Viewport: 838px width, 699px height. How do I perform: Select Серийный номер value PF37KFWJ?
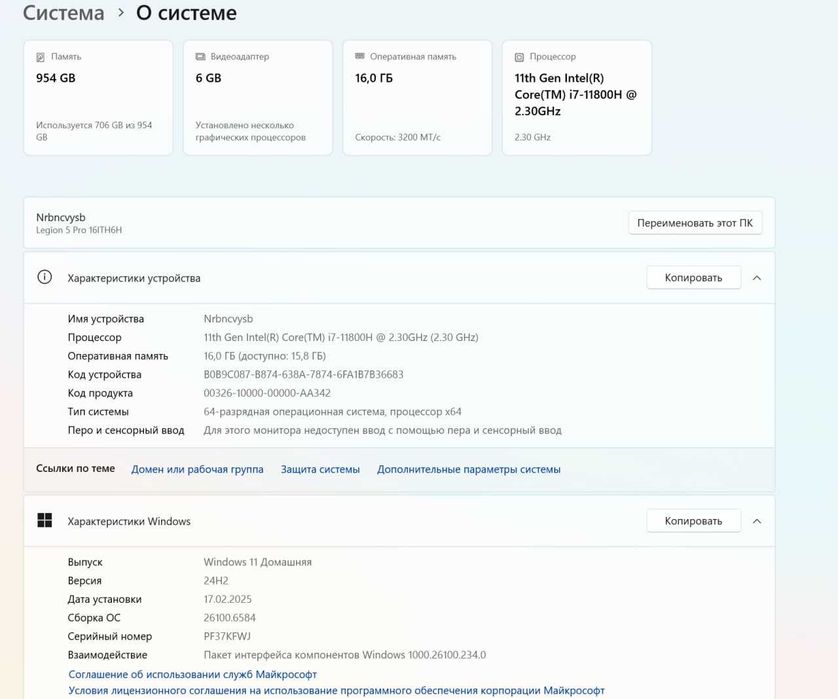[x=227, y=636]
